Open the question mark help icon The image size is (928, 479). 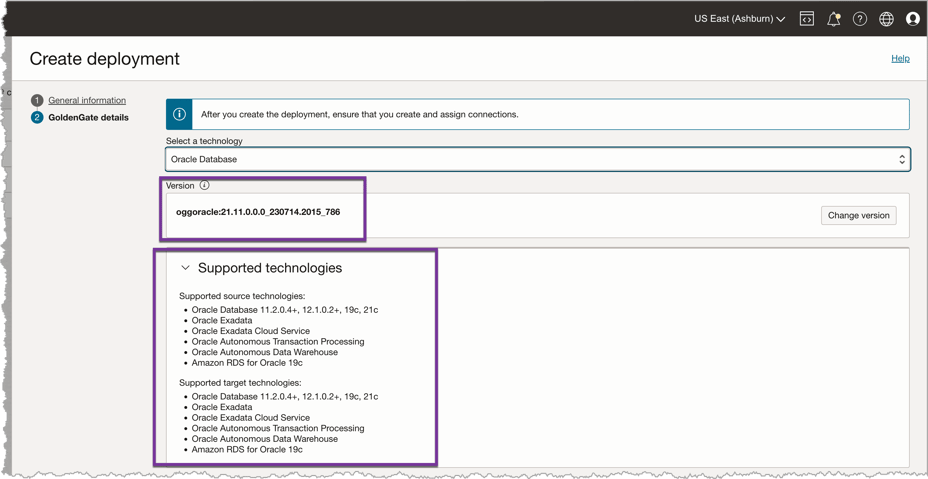[860, 19]
